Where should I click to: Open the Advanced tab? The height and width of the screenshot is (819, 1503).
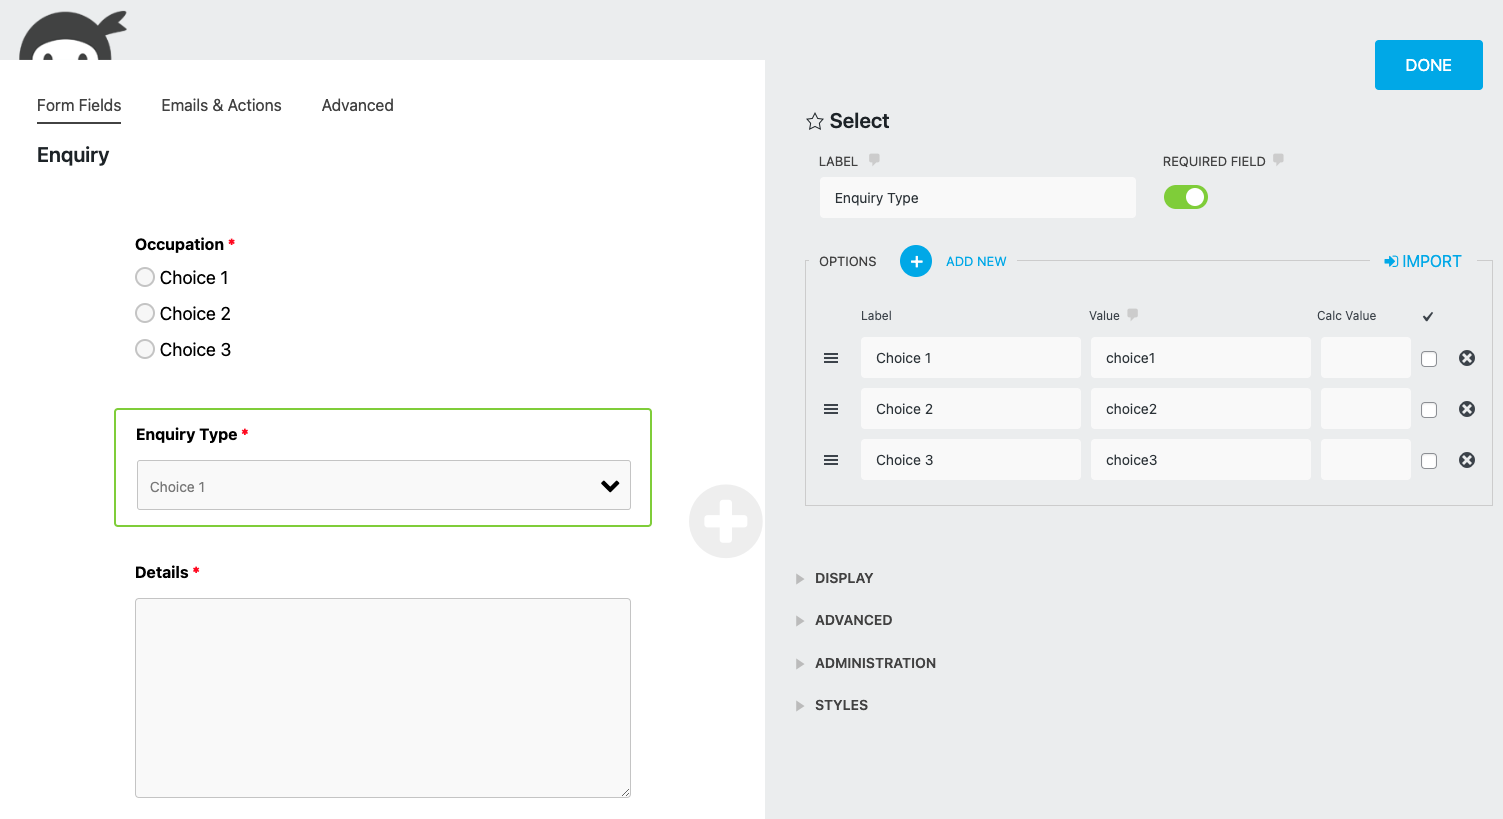(x=357, y=105)
